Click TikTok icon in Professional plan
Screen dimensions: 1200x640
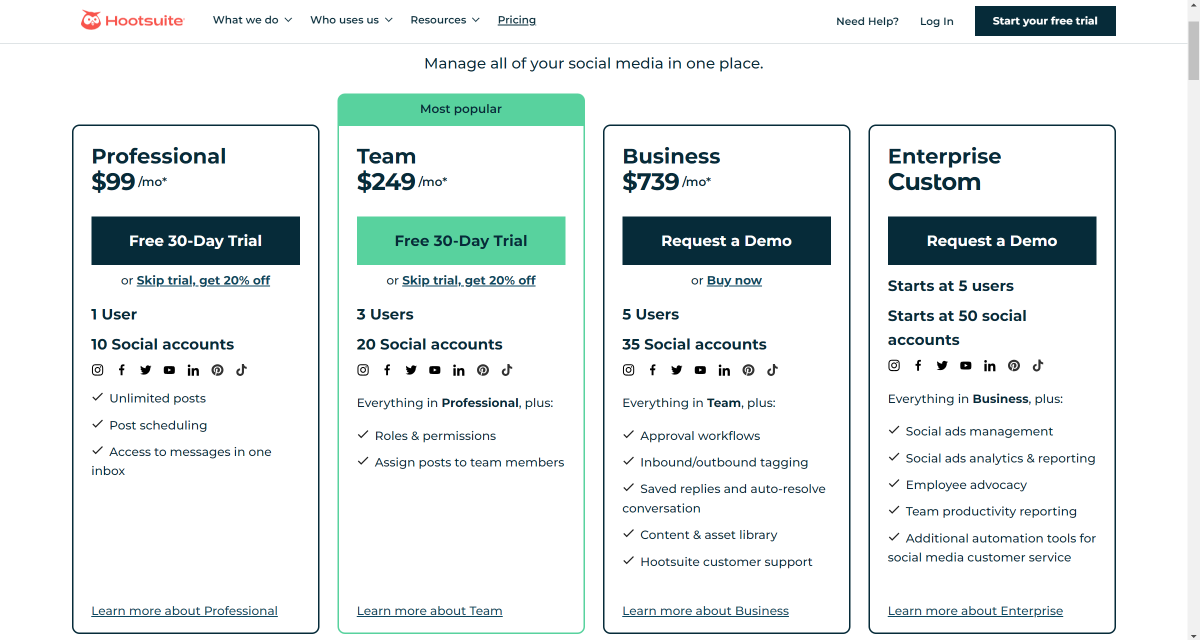pyautogui.click(x=241, y=370)
